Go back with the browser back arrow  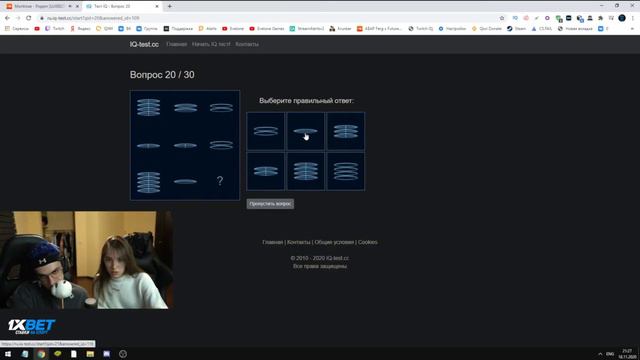tap(7, 18)
